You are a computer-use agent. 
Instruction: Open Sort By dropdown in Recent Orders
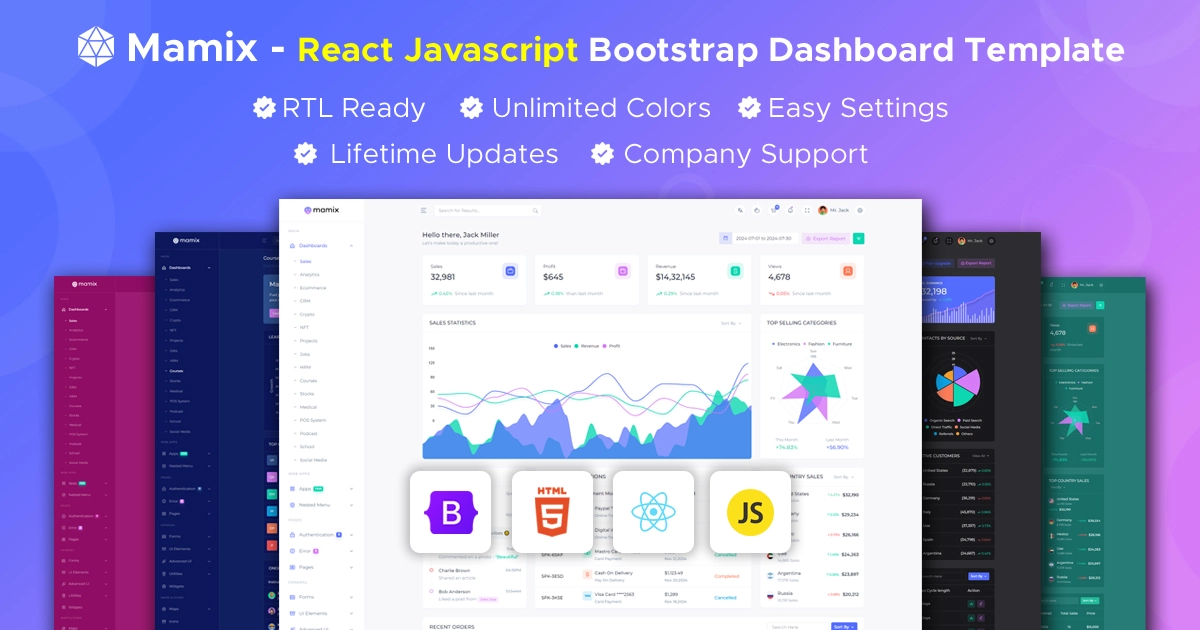tap(844, 626)
